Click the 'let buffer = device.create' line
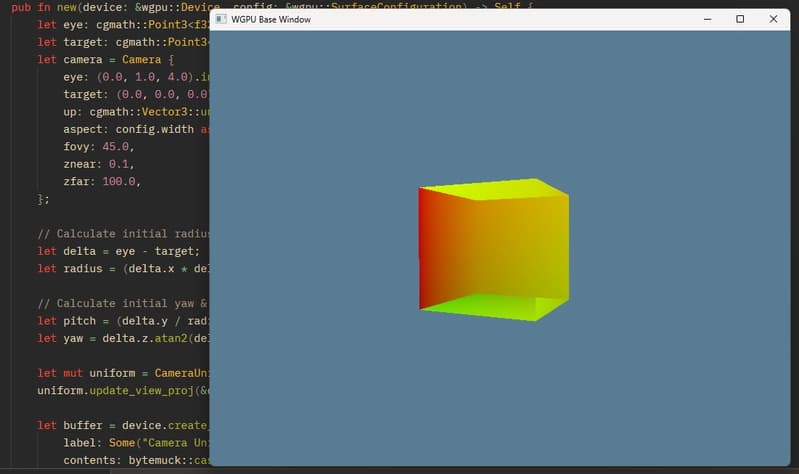Screen dimensions: 799x474 click(123, 426)
